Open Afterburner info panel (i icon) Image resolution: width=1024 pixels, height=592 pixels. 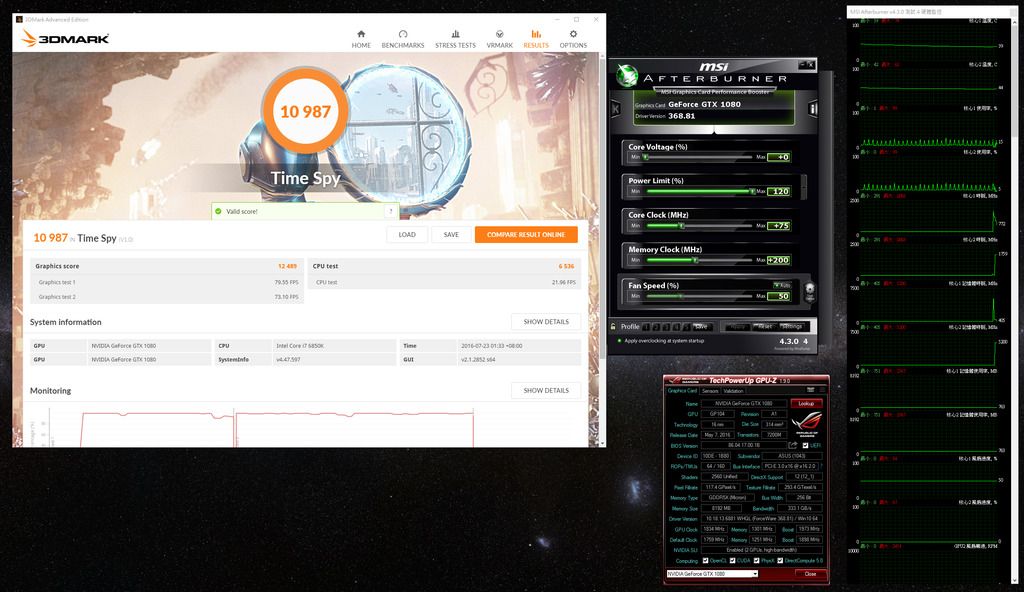(813, 108)
